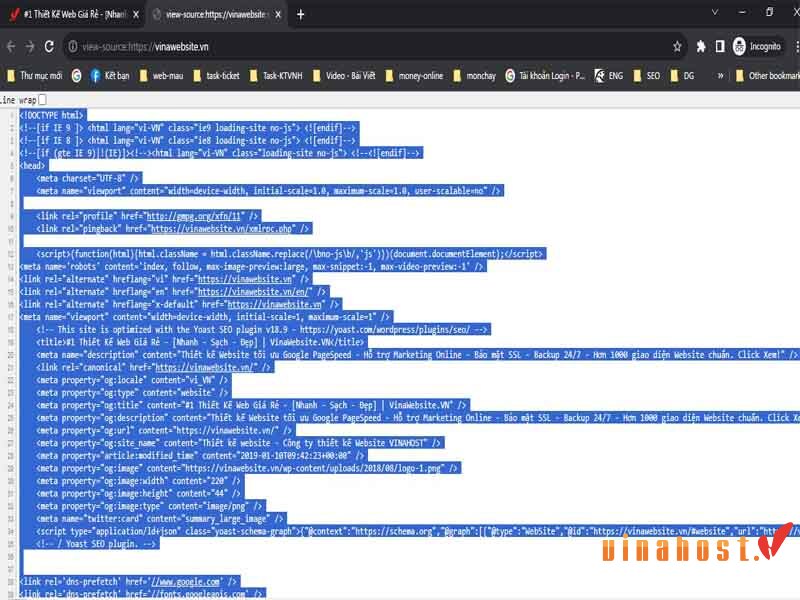This screenshot has width=800, height=600.
Task: Select the view-source vinawebsite tab
Action: (x=216, y=15)
